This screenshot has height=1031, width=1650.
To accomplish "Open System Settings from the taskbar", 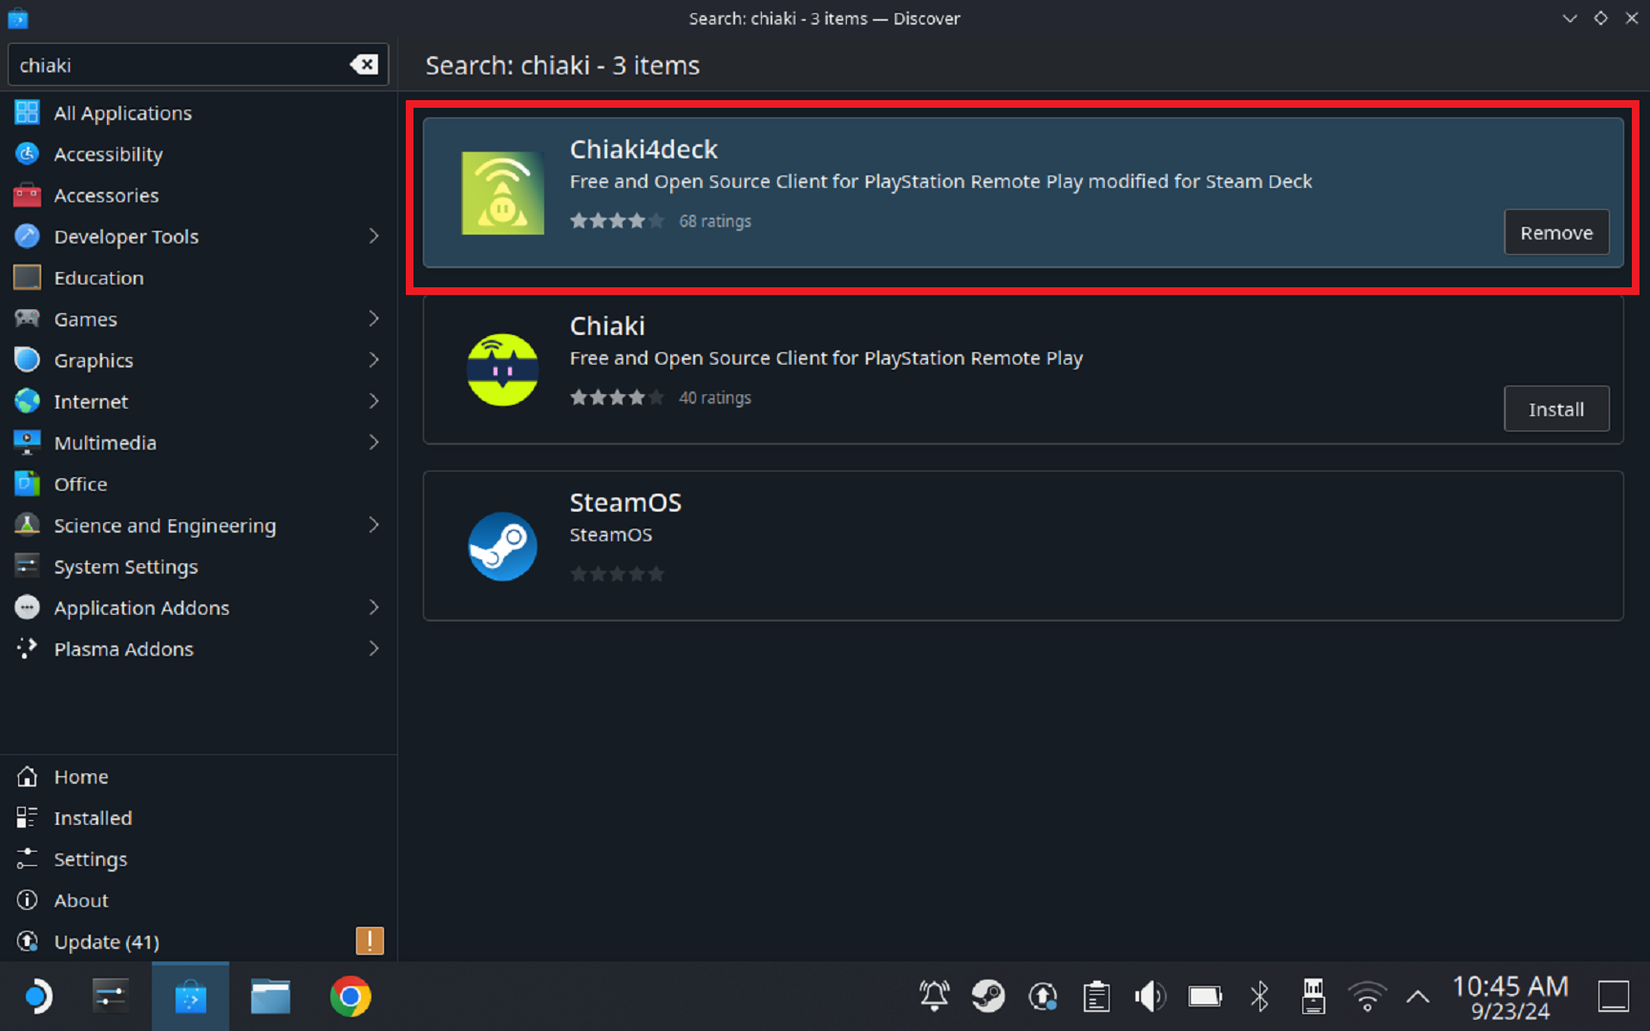I will 110,997.
